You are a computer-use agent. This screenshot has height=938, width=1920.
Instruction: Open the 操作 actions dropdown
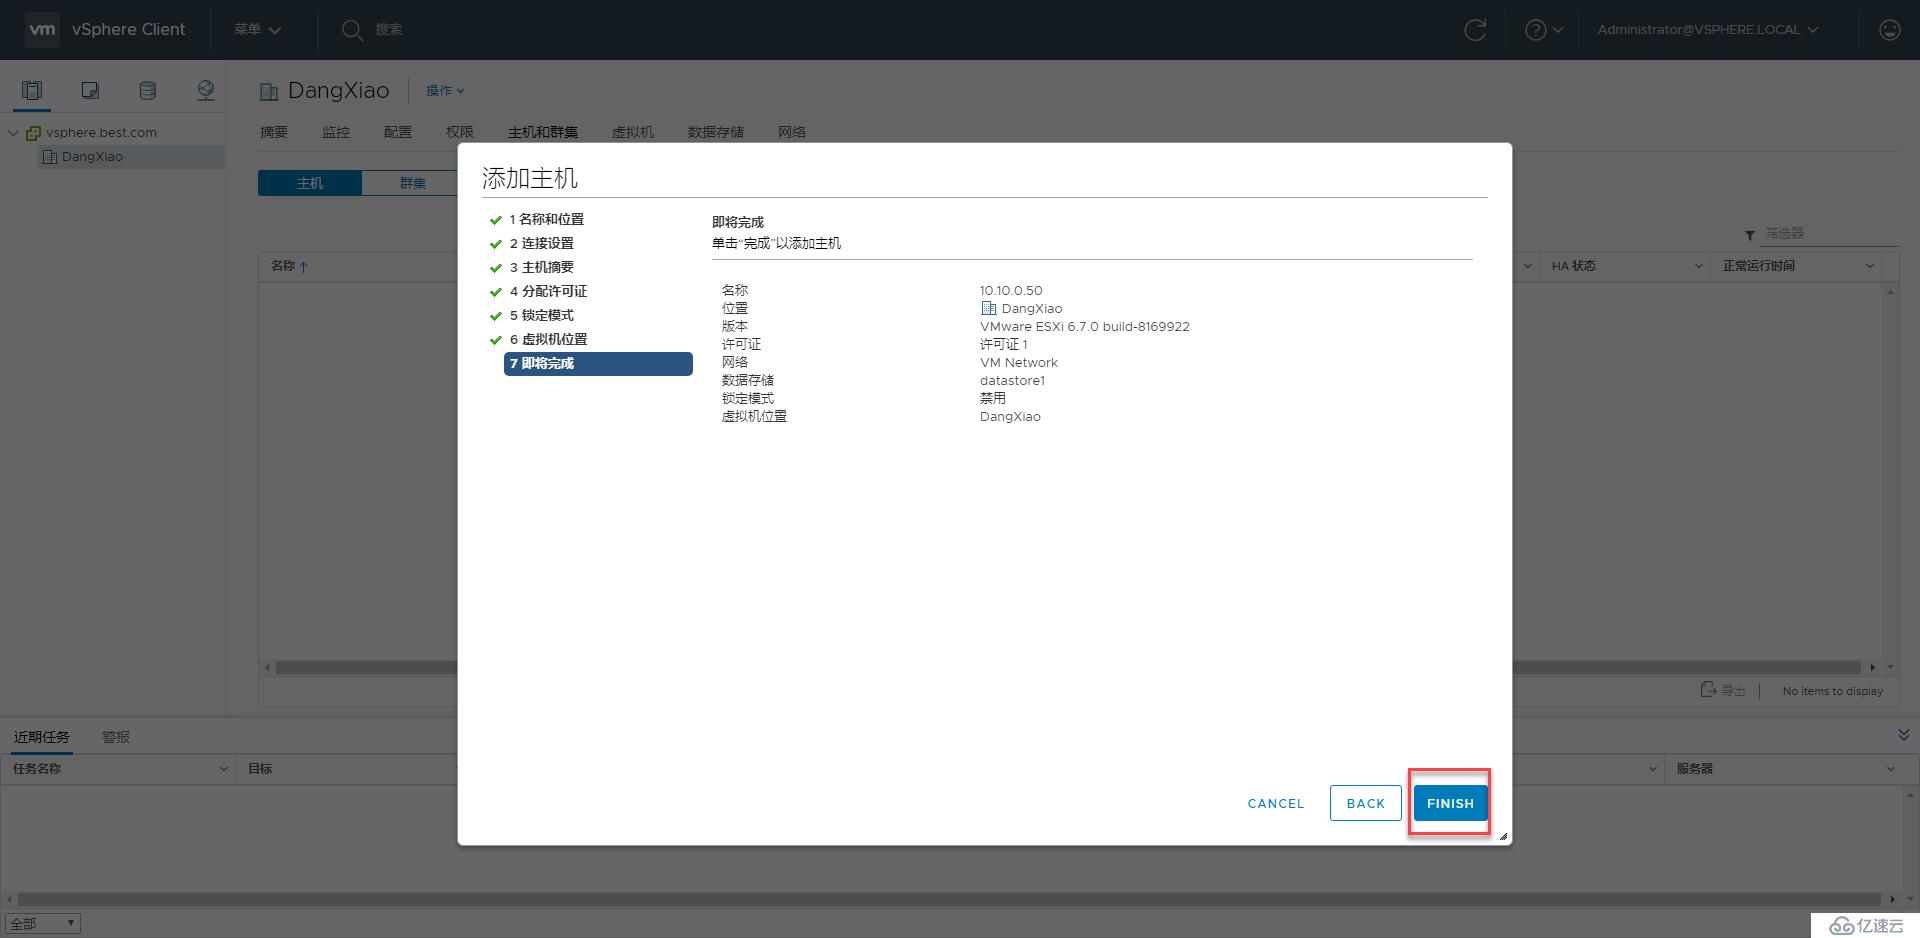click(445, 91)
